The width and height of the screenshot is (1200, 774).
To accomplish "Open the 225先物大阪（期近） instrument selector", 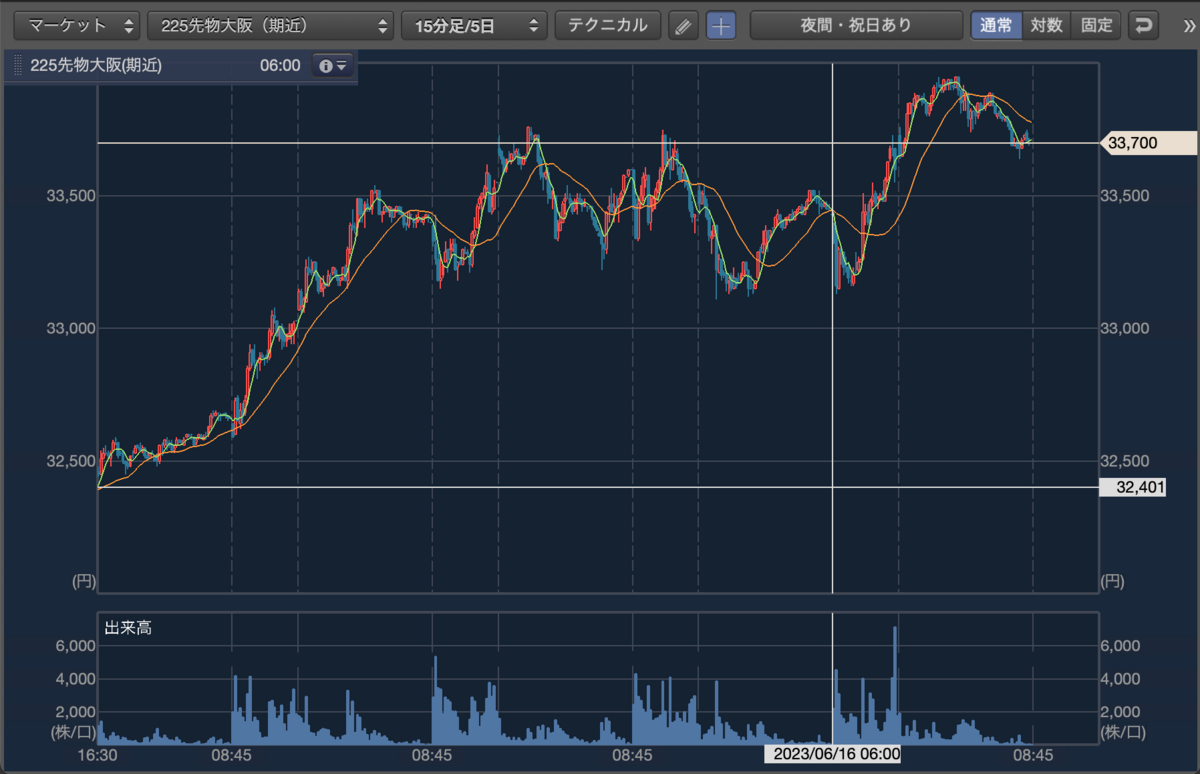I will click(271, 25).
